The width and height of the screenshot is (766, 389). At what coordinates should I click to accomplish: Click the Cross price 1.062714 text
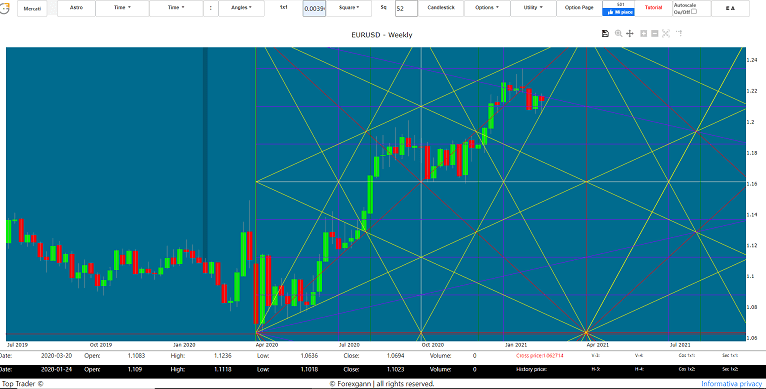(x=540, y=356)
